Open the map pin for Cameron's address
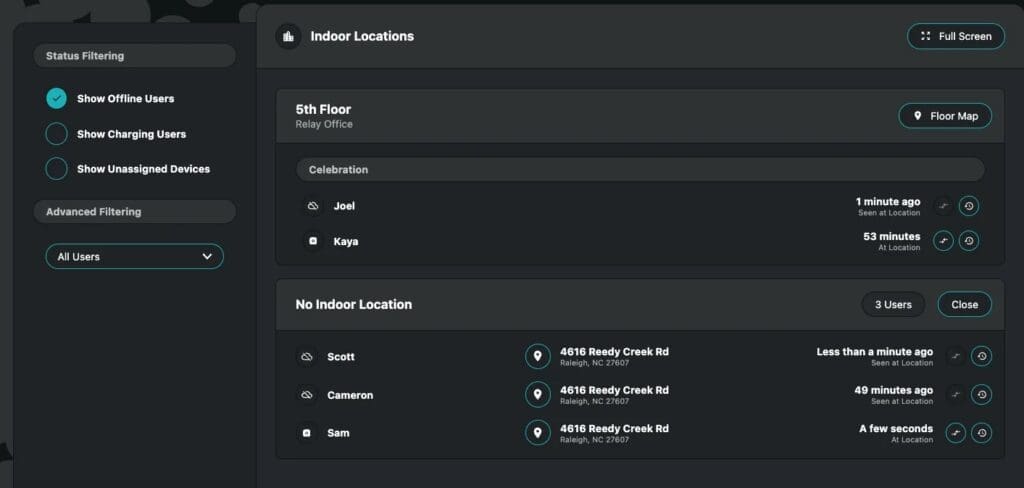This screenshot has height=488, width=1024. click(537, 395)
